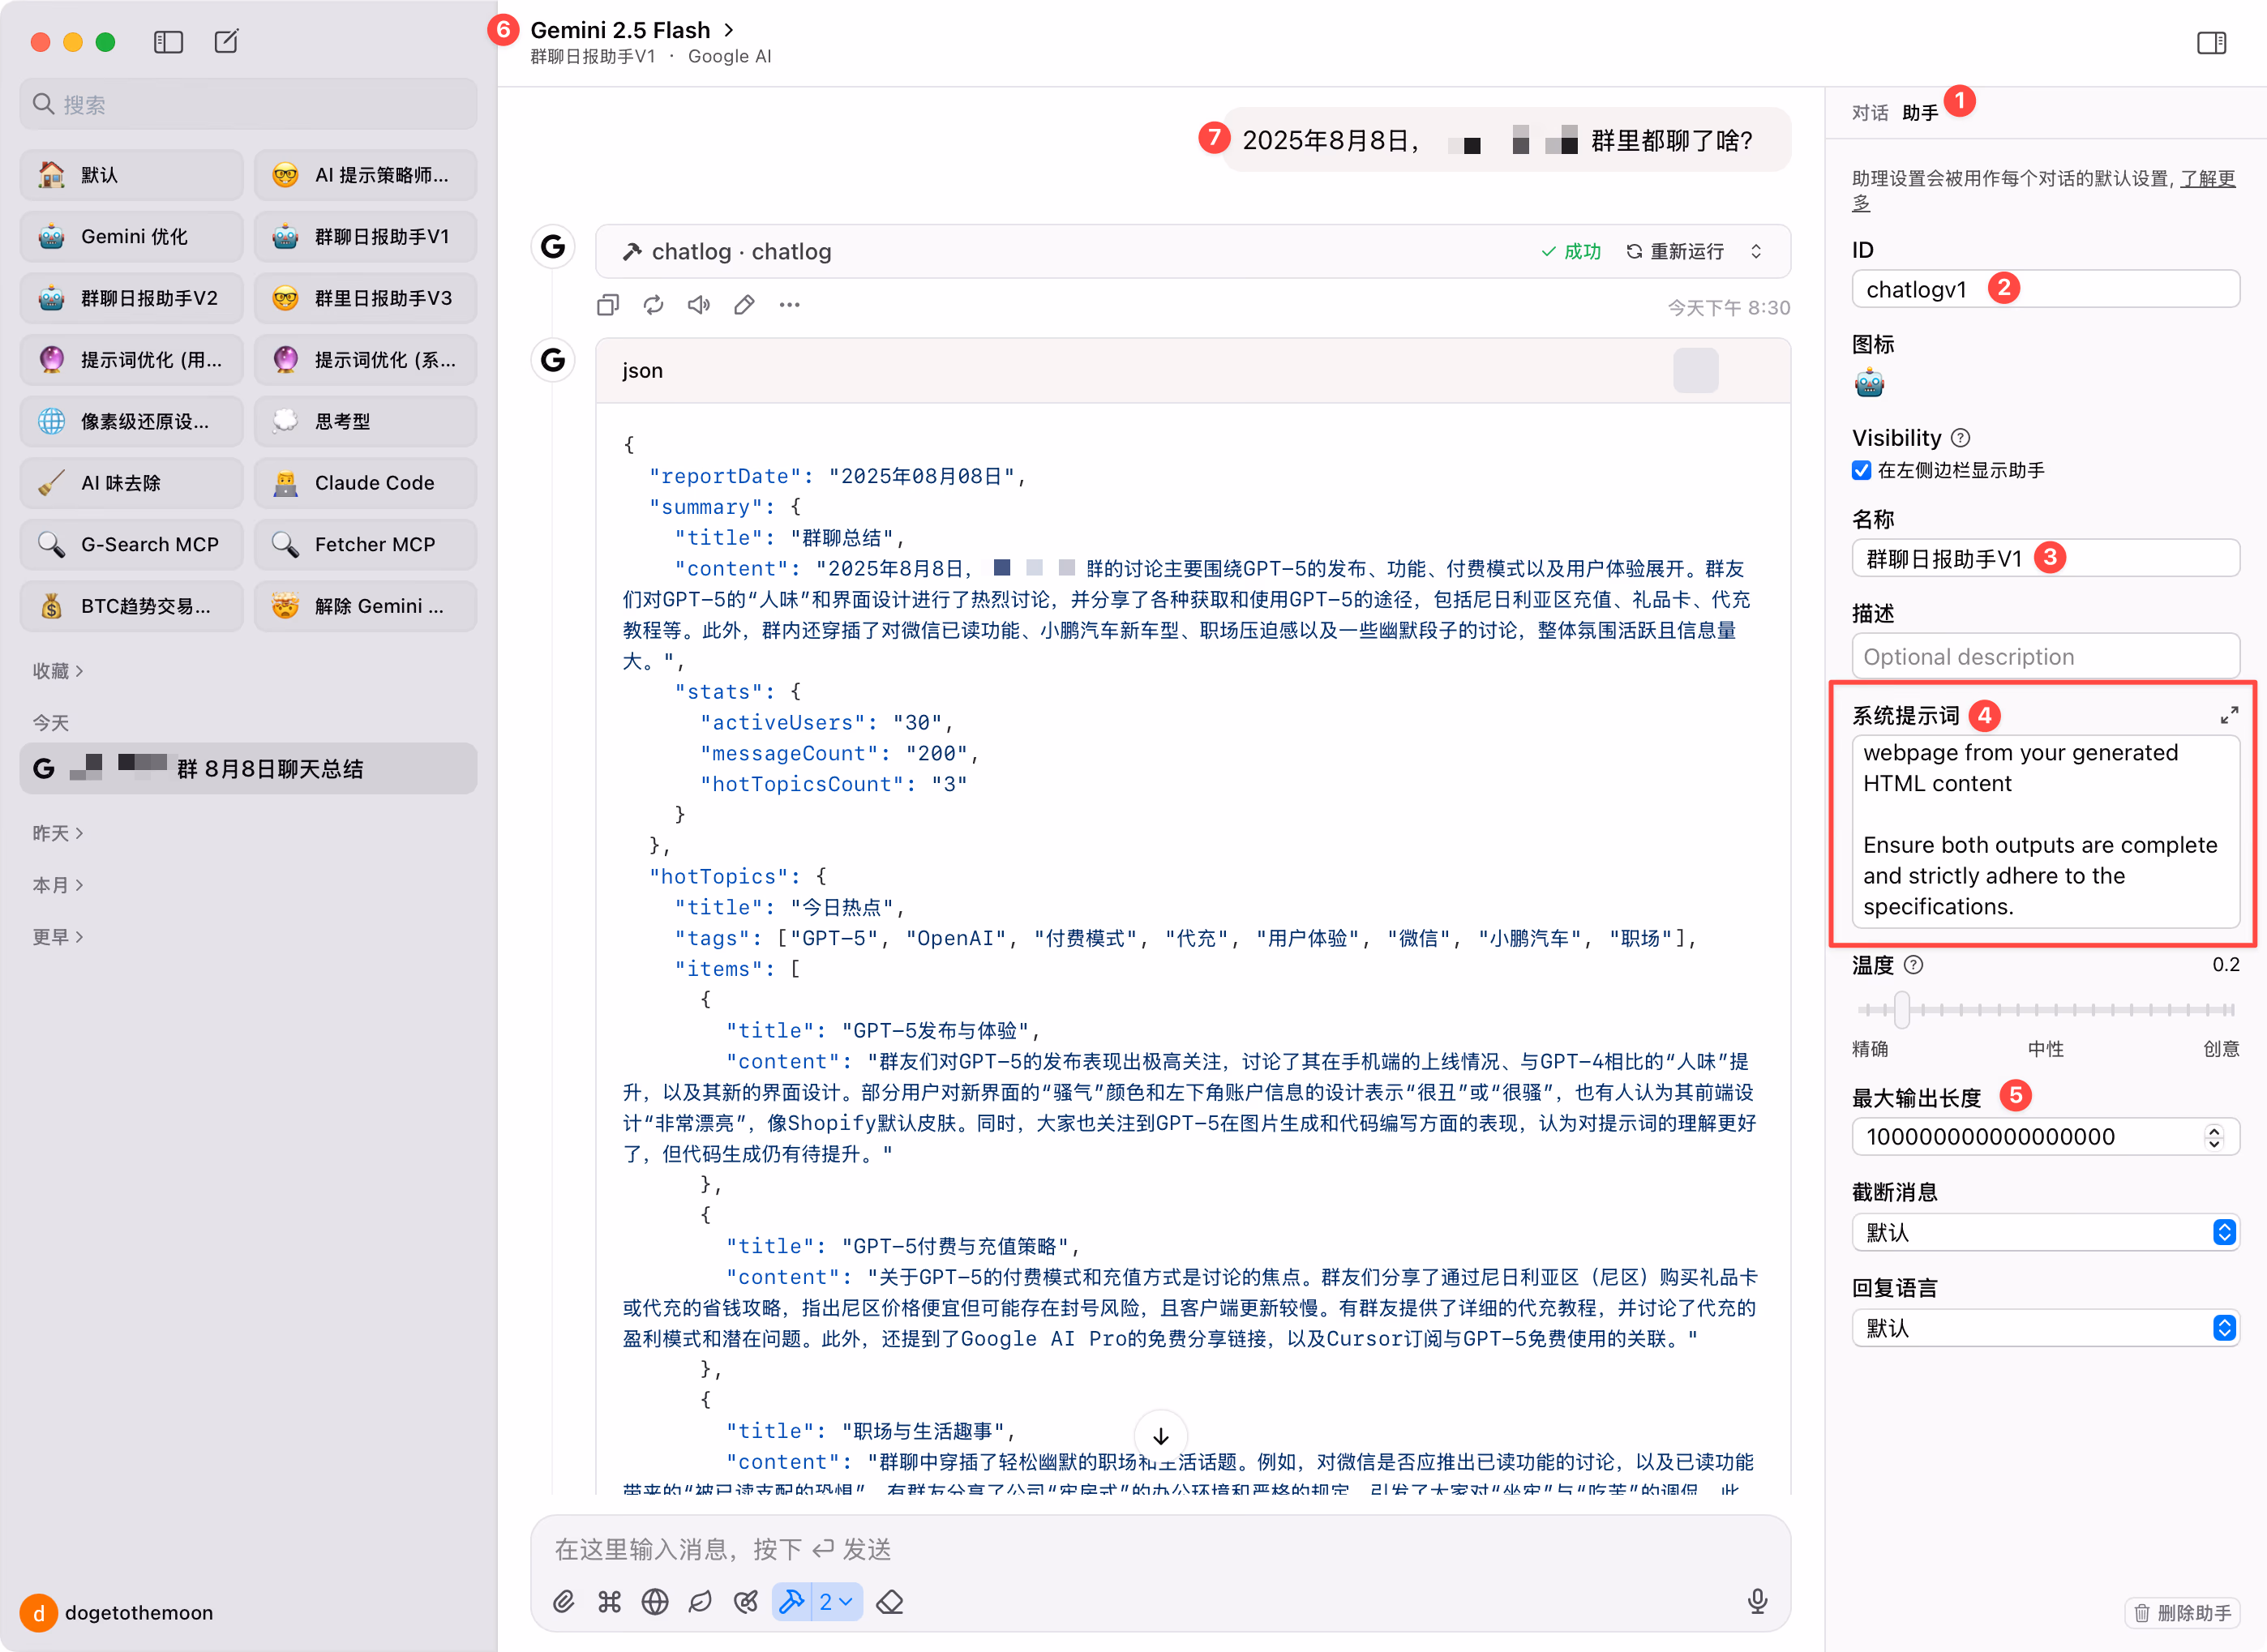The image size is (2267, 1652).
Task: Click the 删除助手 button
Action: pos(2182,1613)
